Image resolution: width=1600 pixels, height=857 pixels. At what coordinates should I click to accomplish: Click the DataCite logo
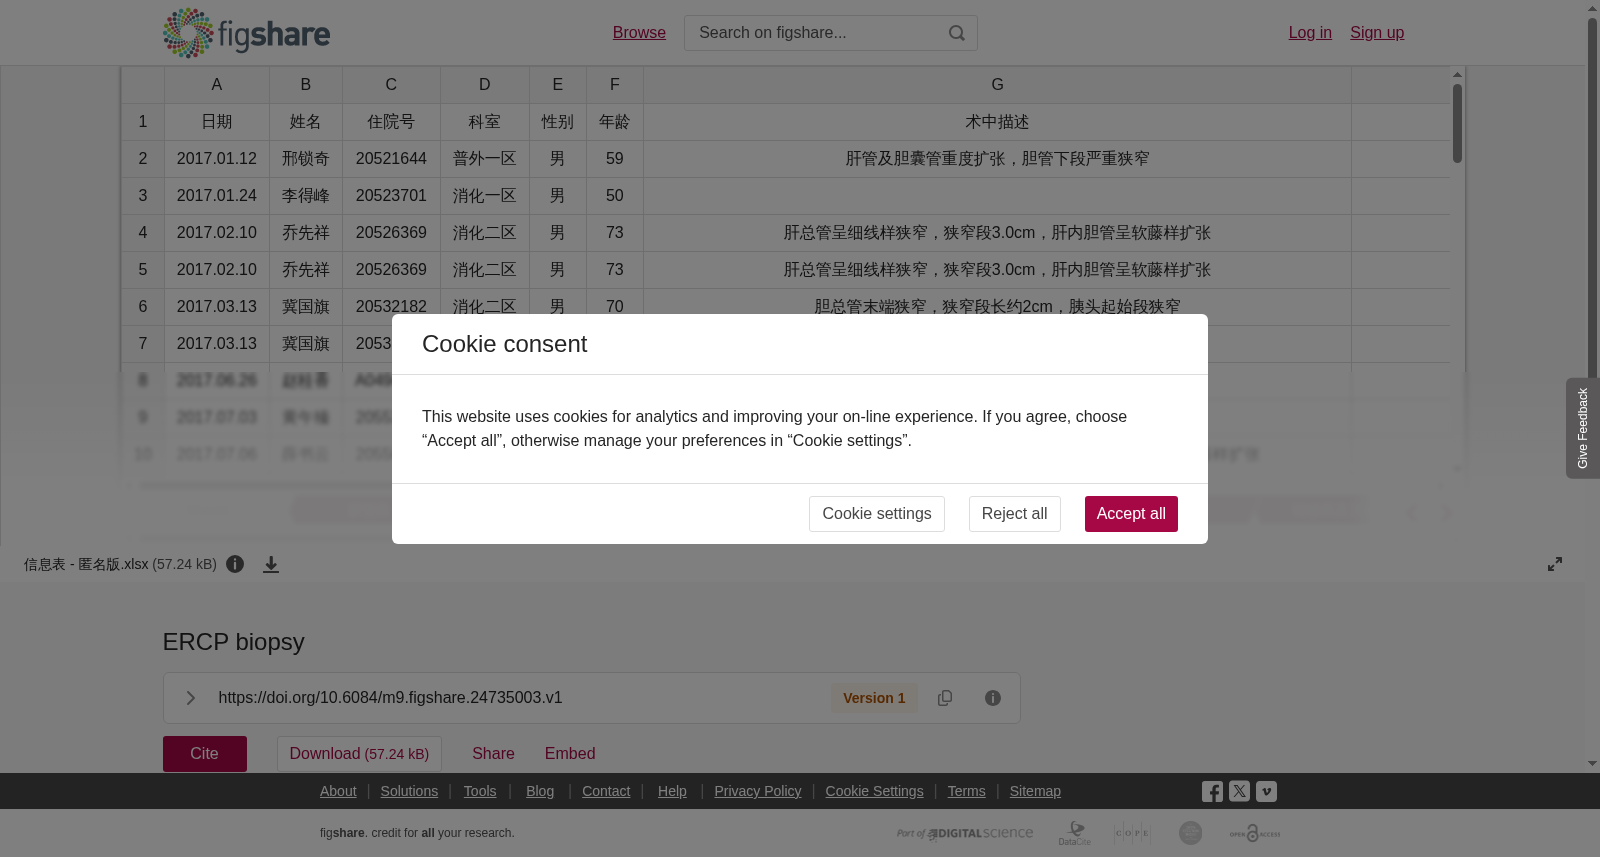1075,833
